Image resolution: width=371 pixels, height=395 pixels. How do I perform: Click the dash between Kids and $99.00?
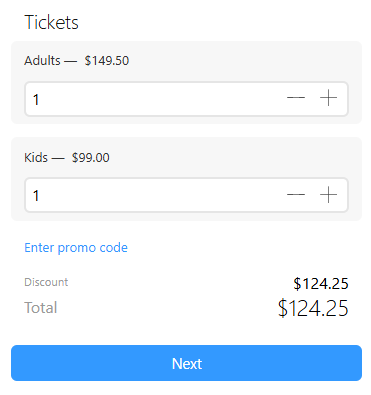[58, 158]
